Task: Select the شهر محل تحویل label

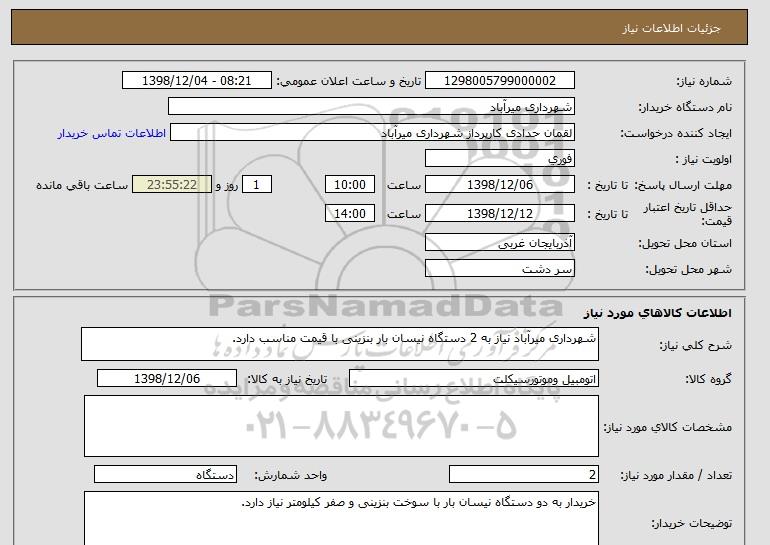Action: pos(688,269)
